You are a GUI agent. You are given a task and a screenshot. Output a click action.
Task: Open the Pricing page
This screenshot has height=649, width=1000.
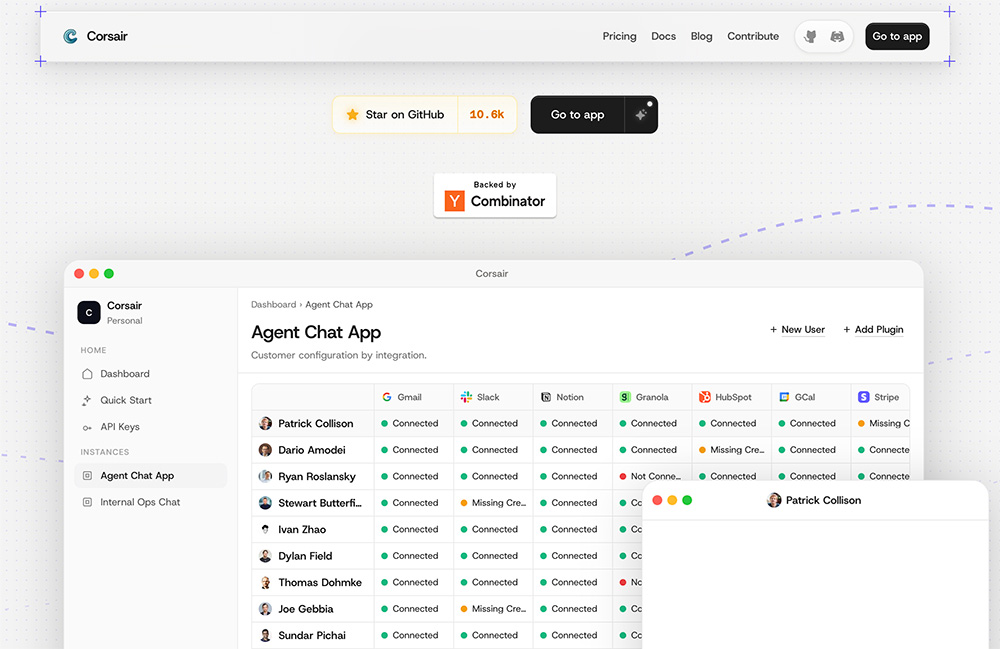(619, 36)
